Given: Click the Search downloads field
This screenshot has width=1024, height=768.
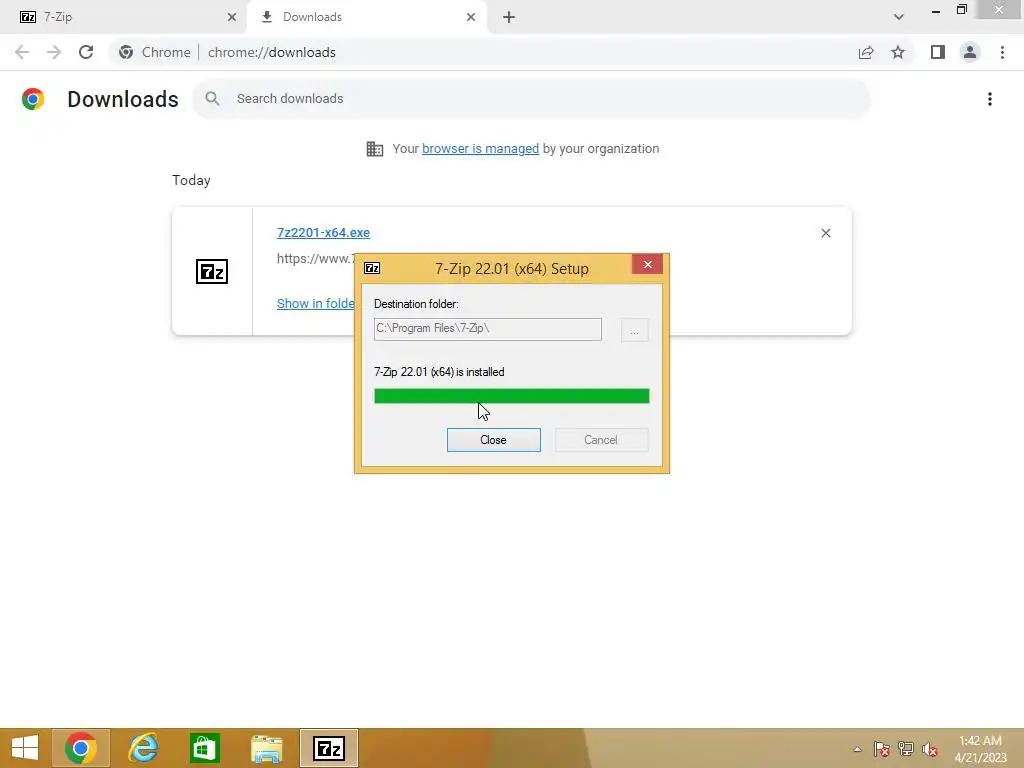Looking at the screenshot, I should click(531, 99).
